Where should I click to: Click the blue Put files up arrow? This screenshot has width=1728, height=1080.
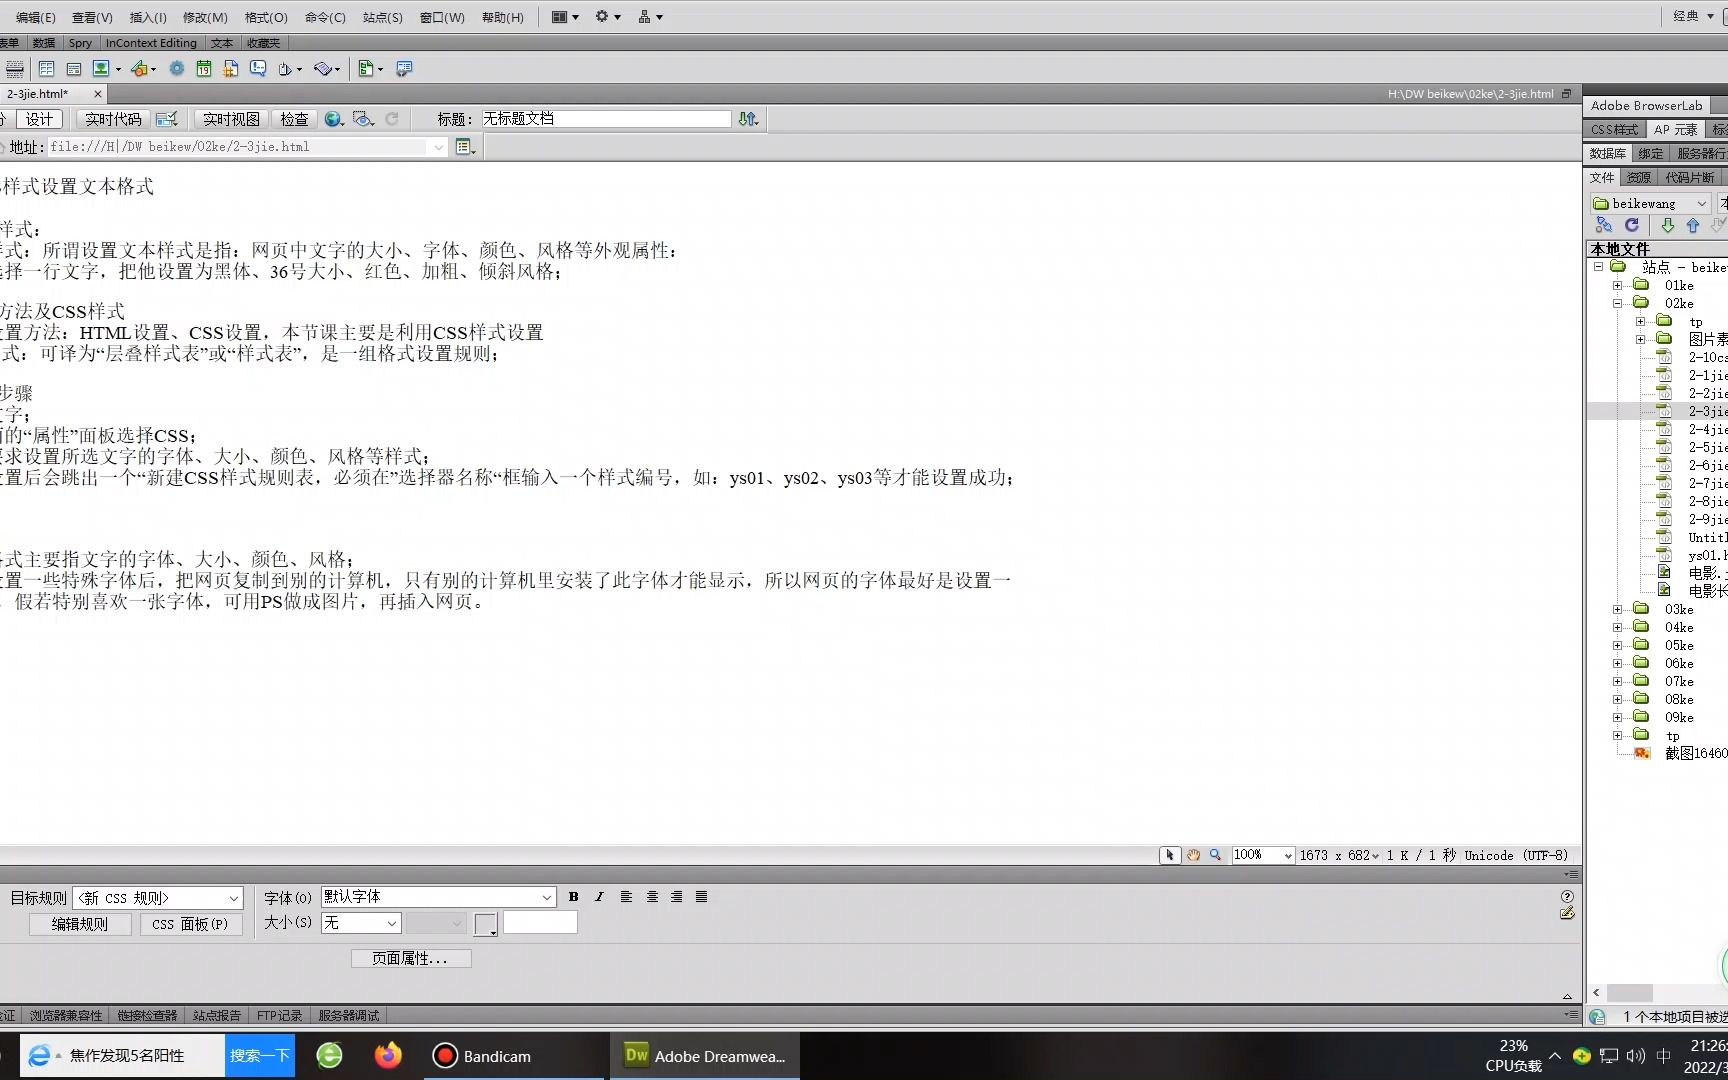coord(1693,226)
